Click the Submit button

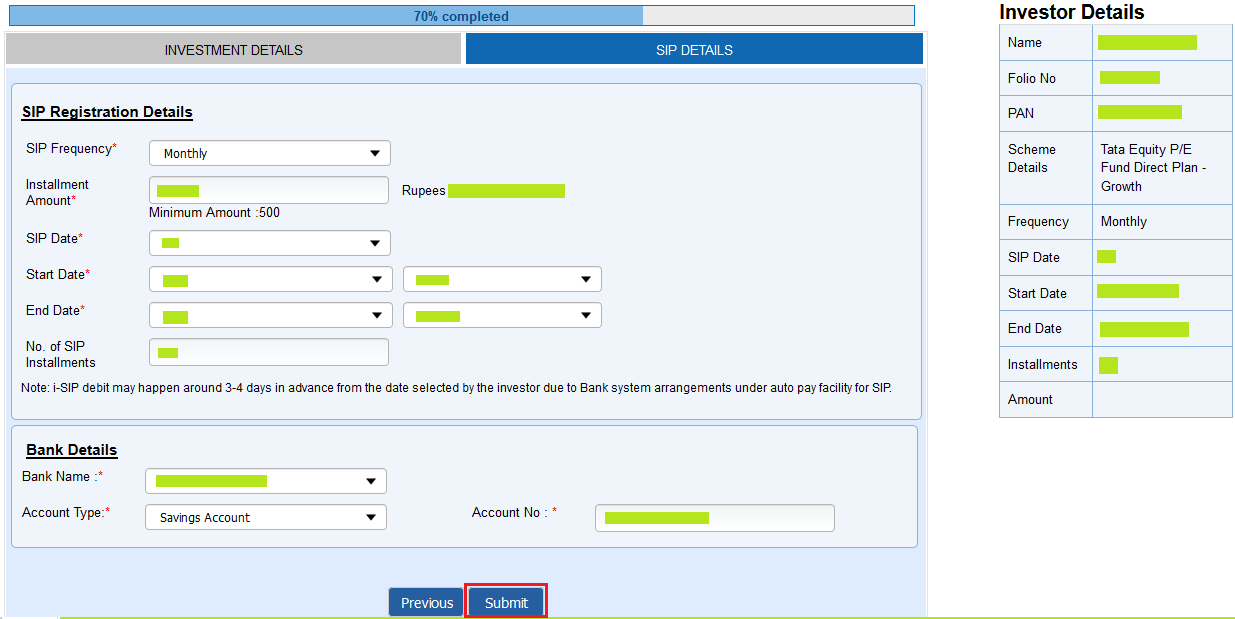[x=505, y=601]
